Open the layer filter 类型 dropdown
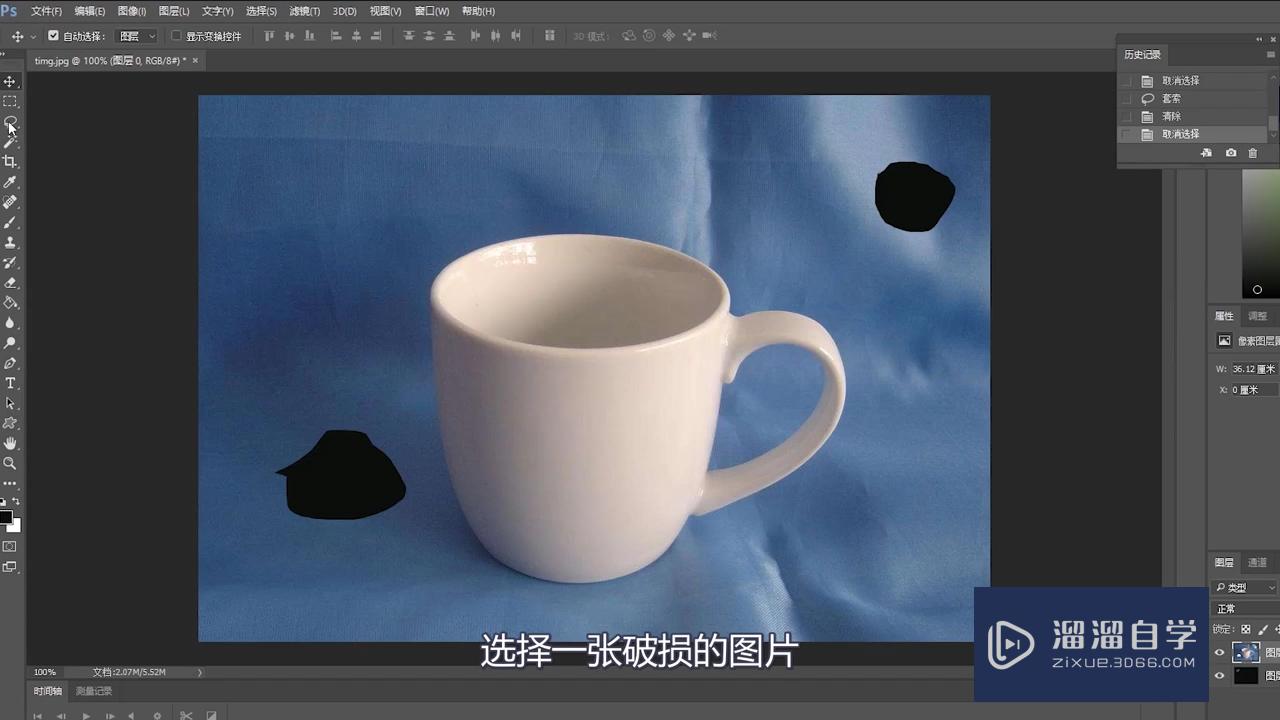This screenshot has width=1280, height=720. 1245,588
